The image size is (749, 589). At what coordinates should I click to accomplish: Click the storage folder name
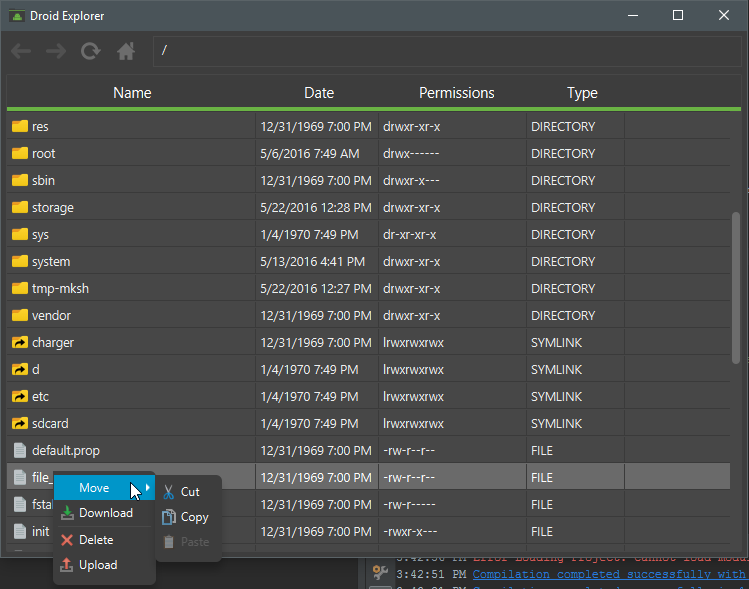53,208
